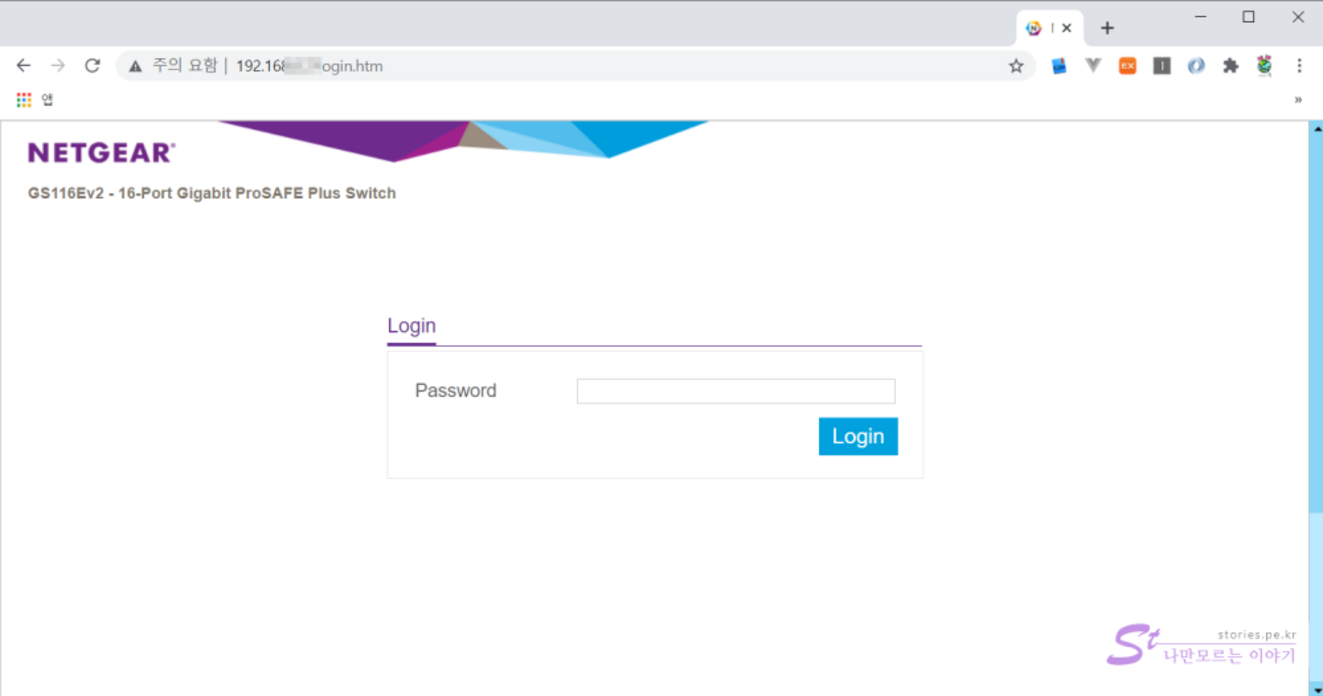This screenshot has height=696, width=1323.
Task: Click the NETGEAR logo
Action: click(101, 153)
